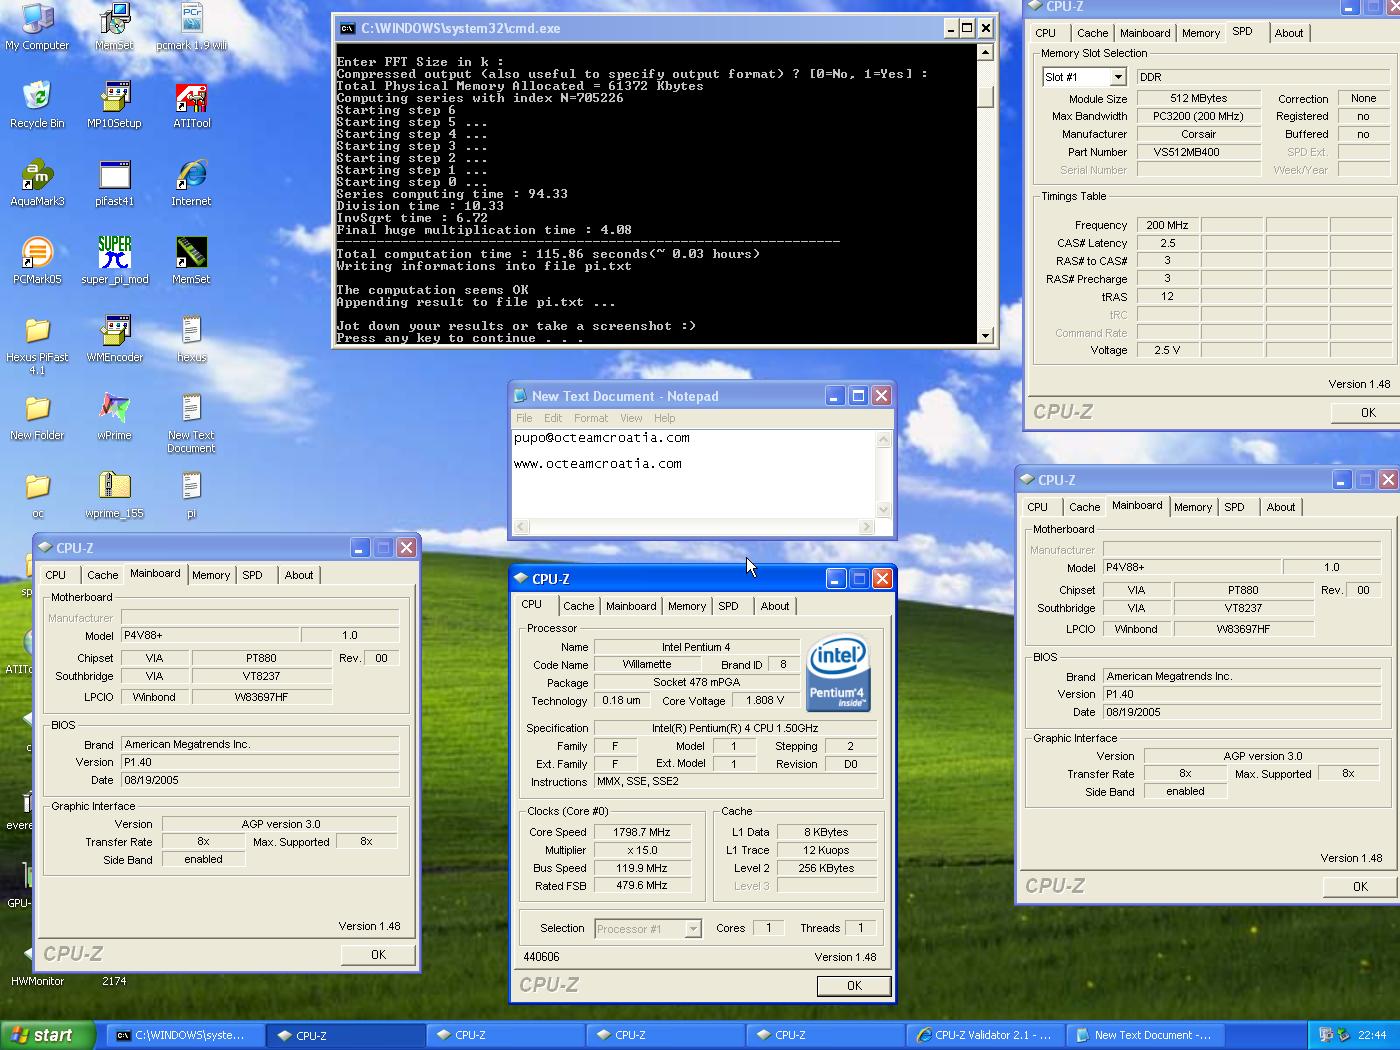Click the cmd window scroll up arrow

[985, 52]
